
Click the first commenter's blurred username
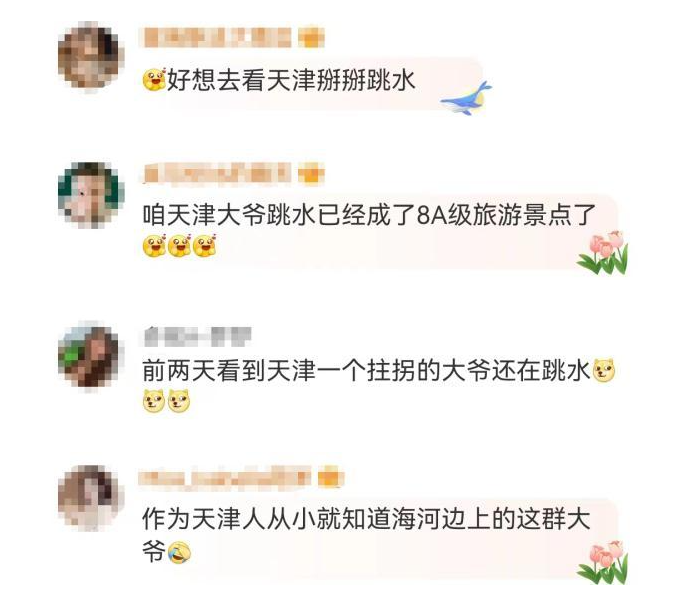click(217, 37)
